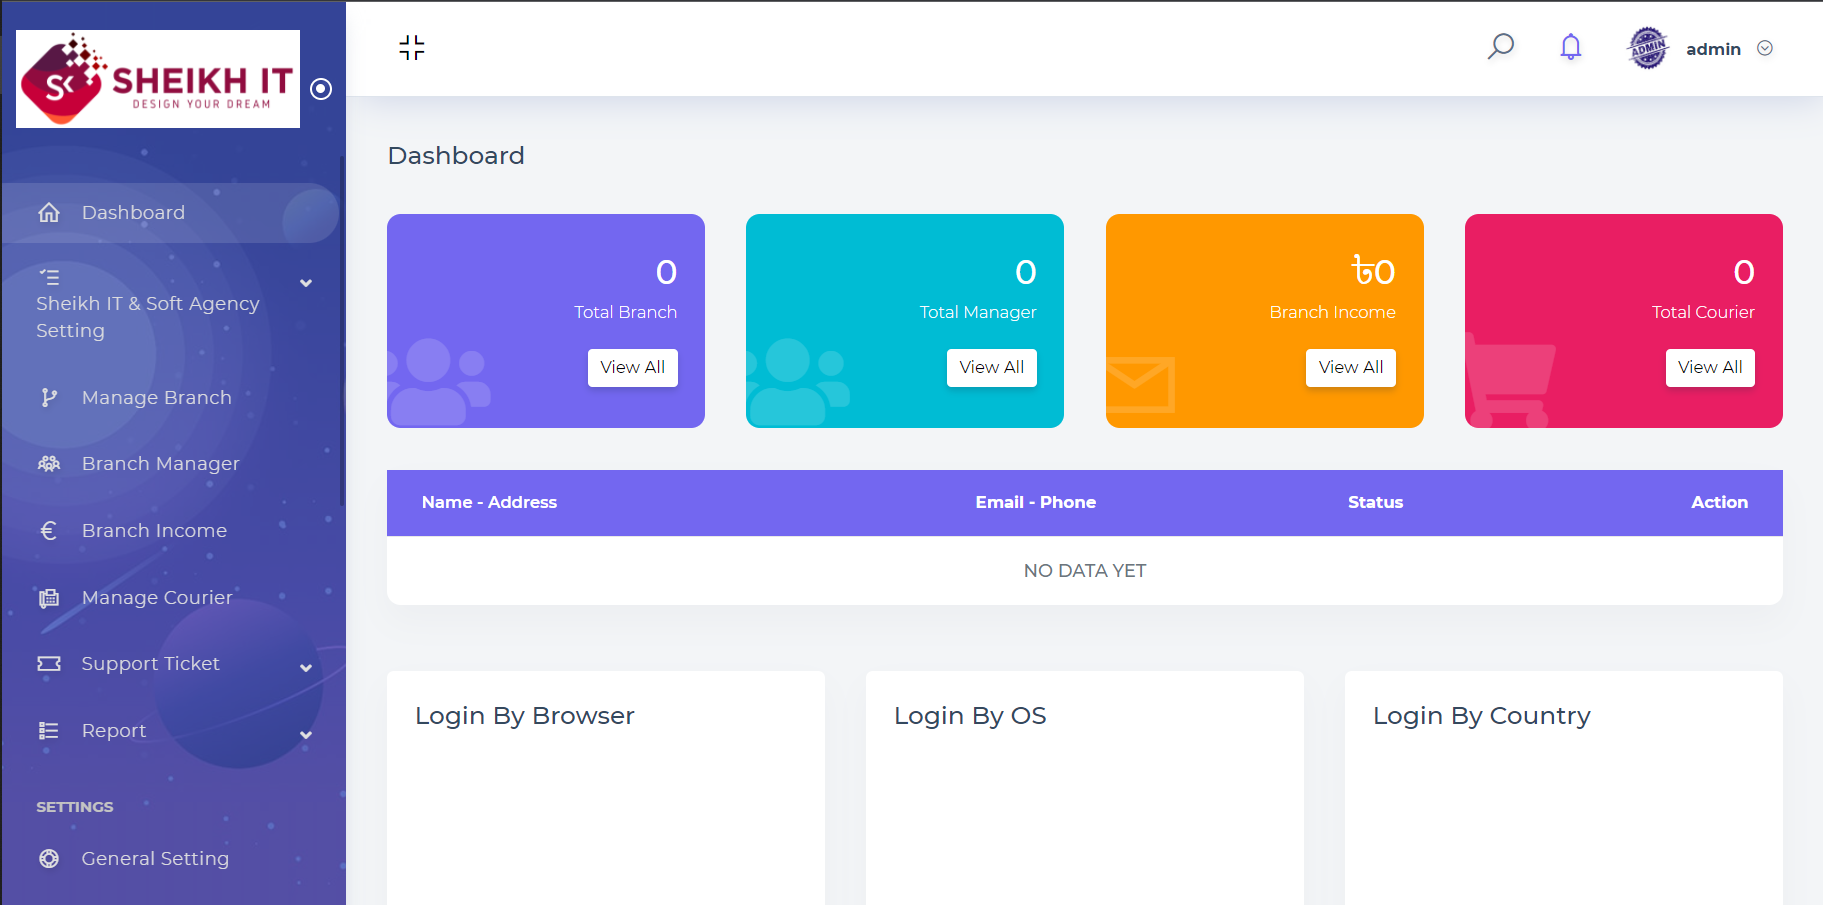This screenshot has width=1823, height=905.
Task: Click View All on Total Branch card
Action: coord(632,367)
